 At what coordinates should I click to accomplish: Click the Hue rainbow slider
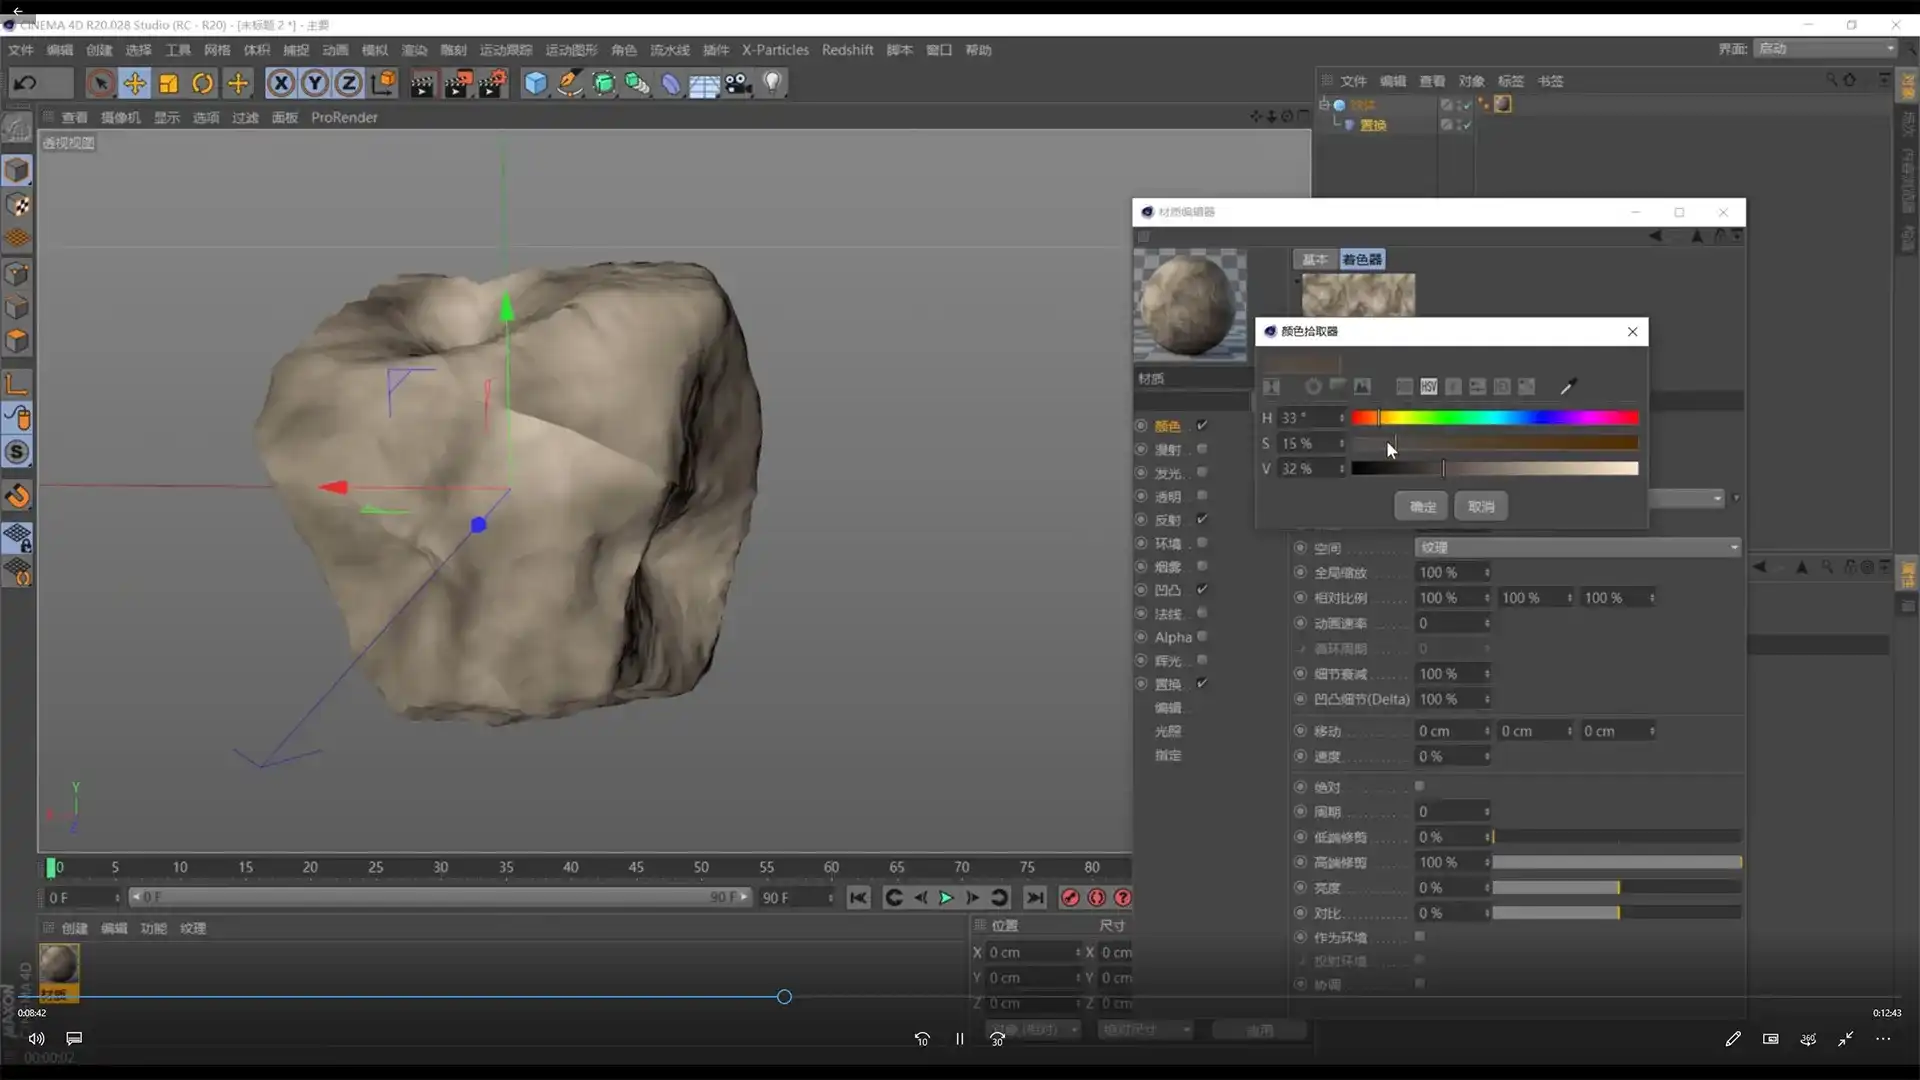[x=1494, y=418]
